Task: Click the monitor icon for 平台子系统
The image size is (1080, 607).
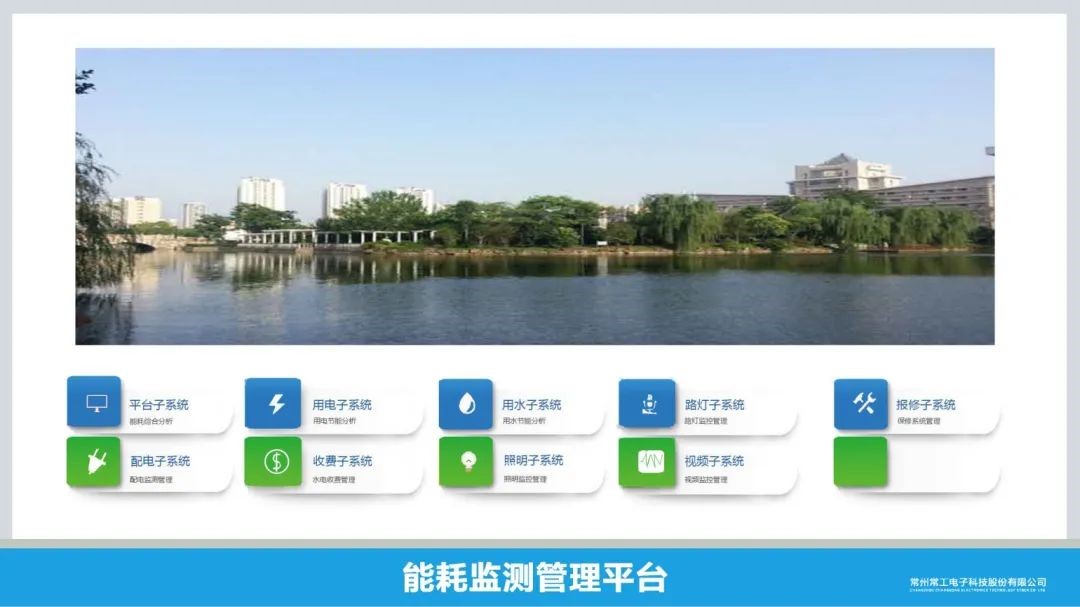Action: point(95,403)
